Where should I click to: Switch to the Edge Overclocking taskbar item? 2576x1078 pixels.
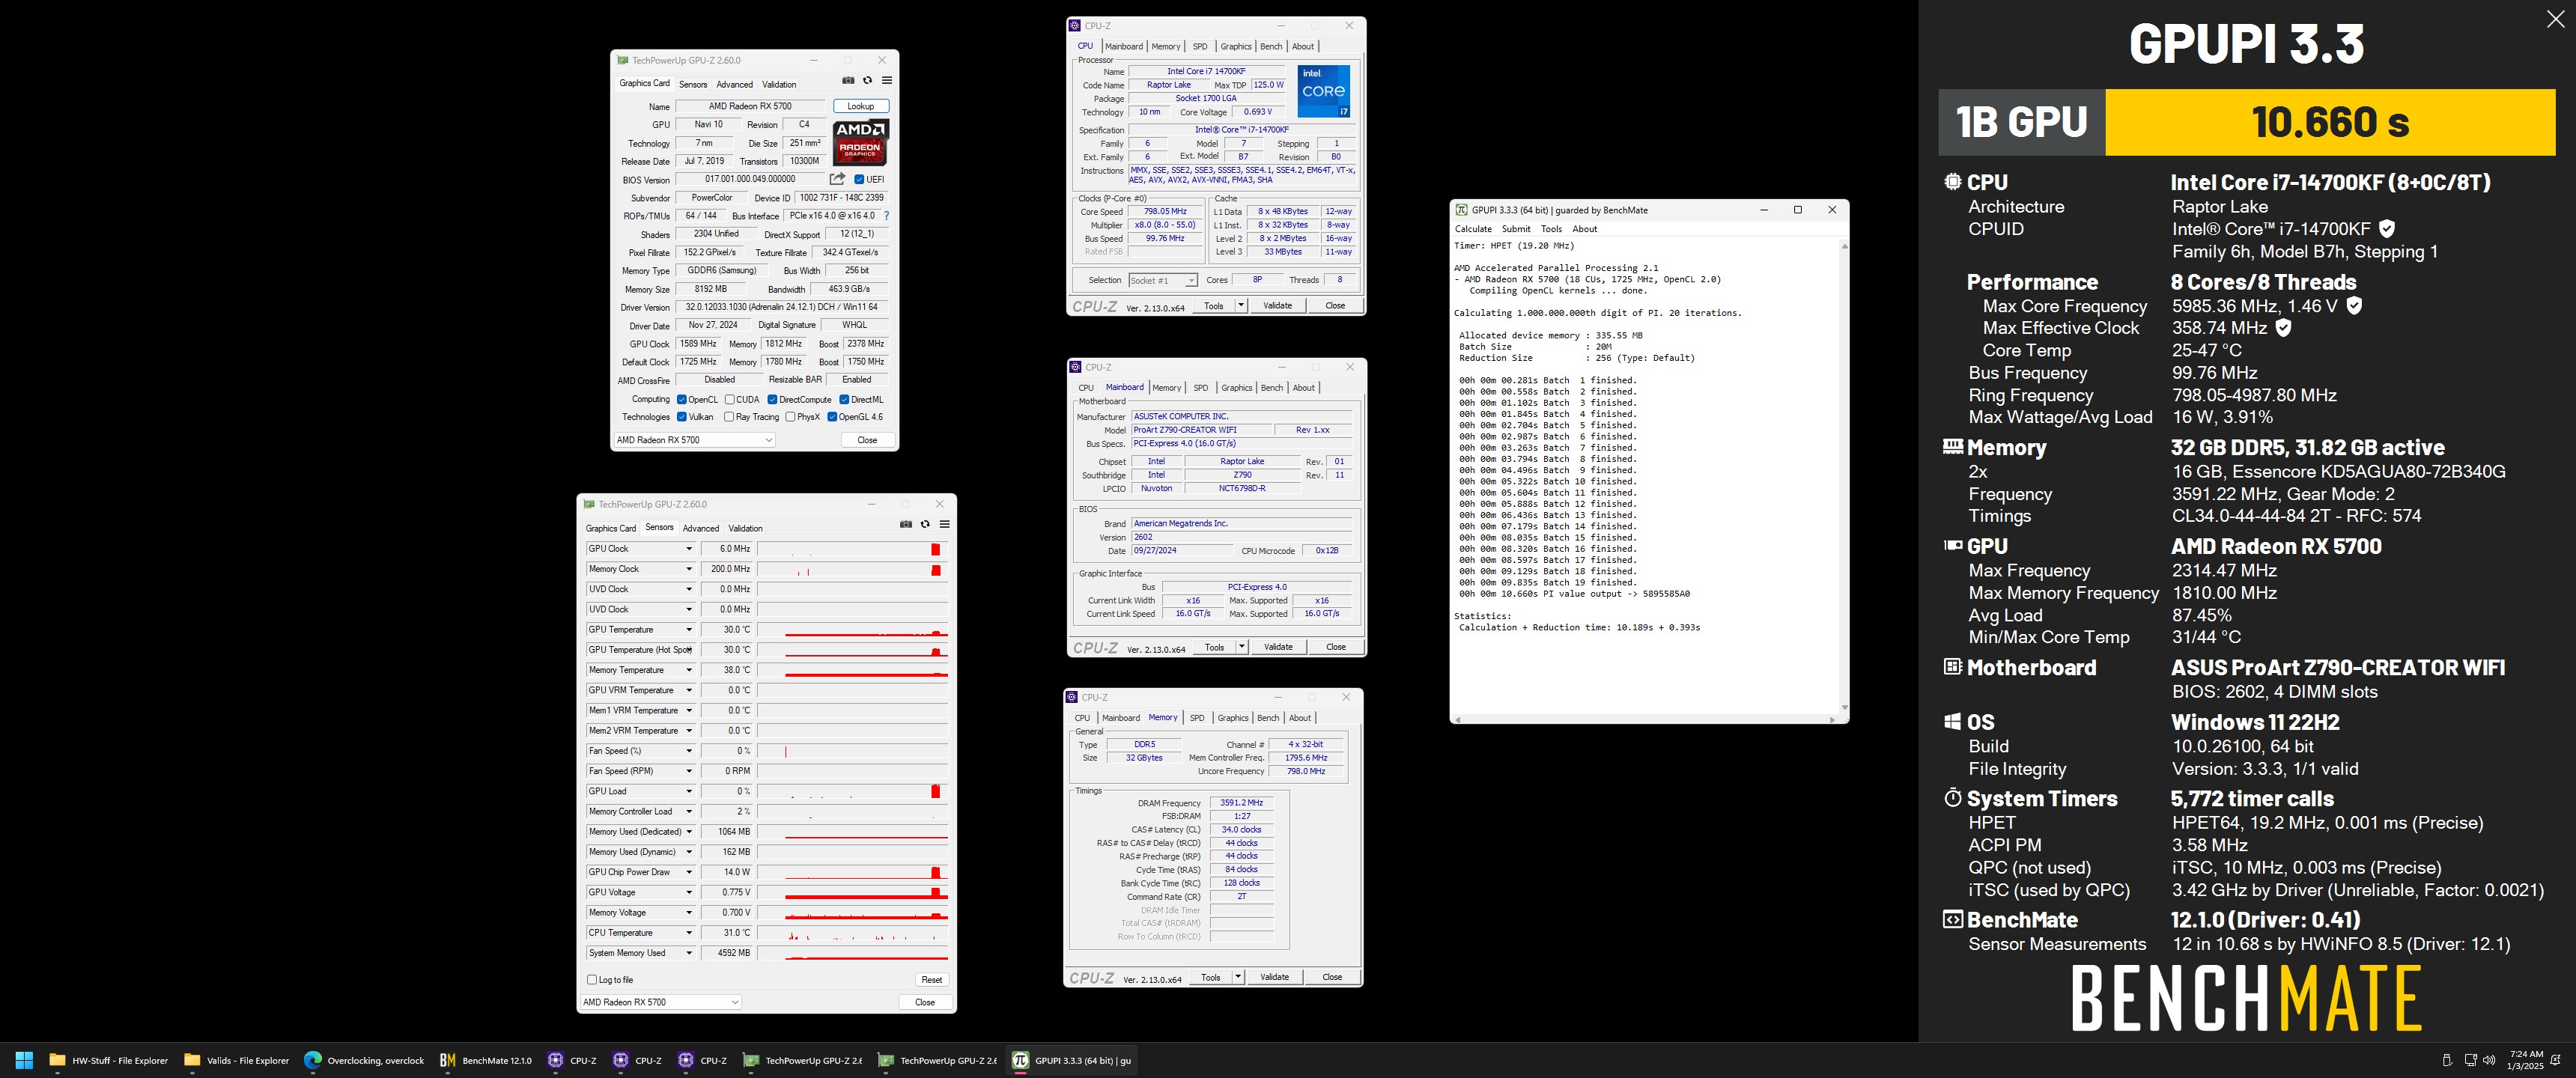click(364, 1060)
